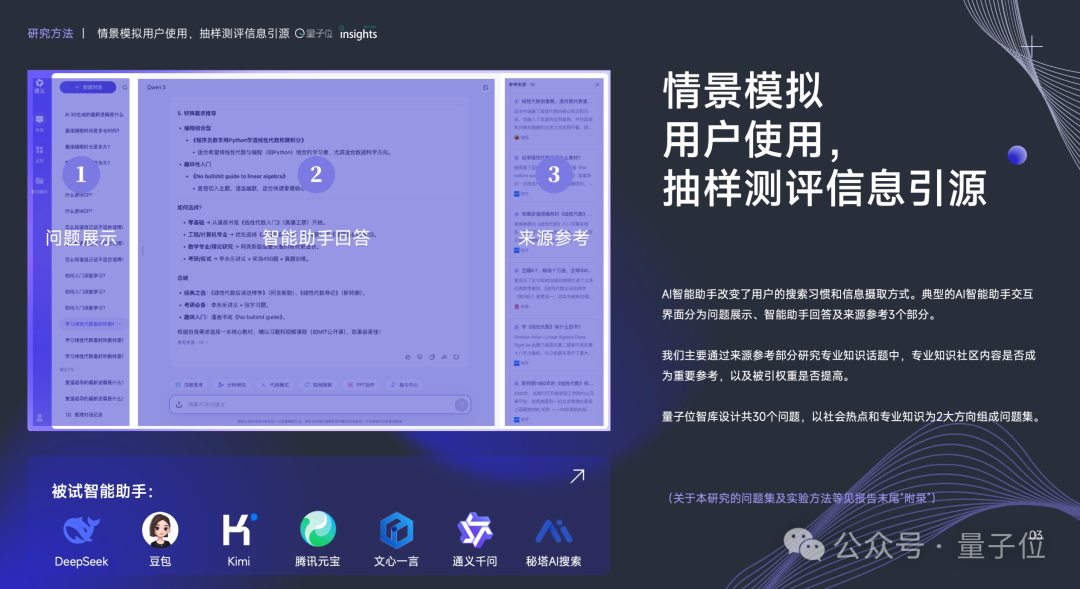The height and width of the screenshot is (589, 1080).
Task: Enable 深度思考 mode below the answer
Action: [186, 385]
